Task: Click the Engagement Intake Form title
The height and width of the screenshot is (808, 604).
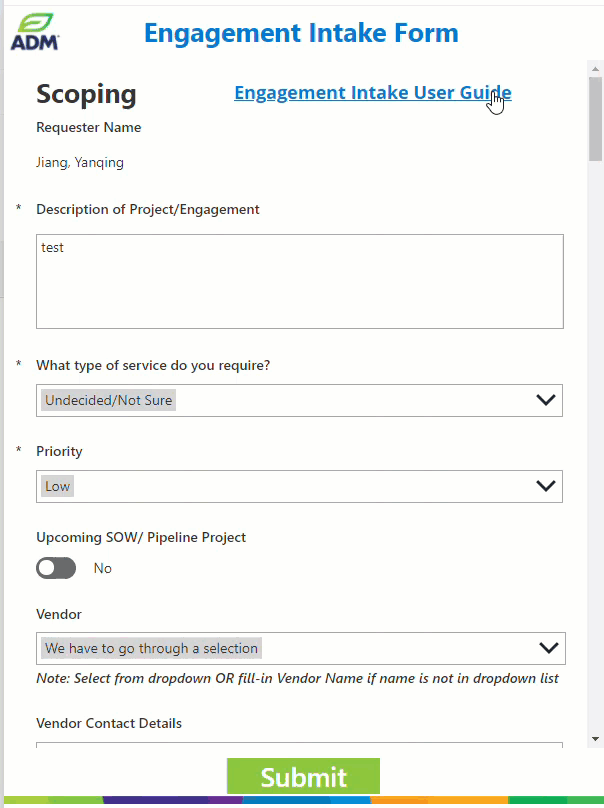Action: pyautogui.click(x=301, y=33)
